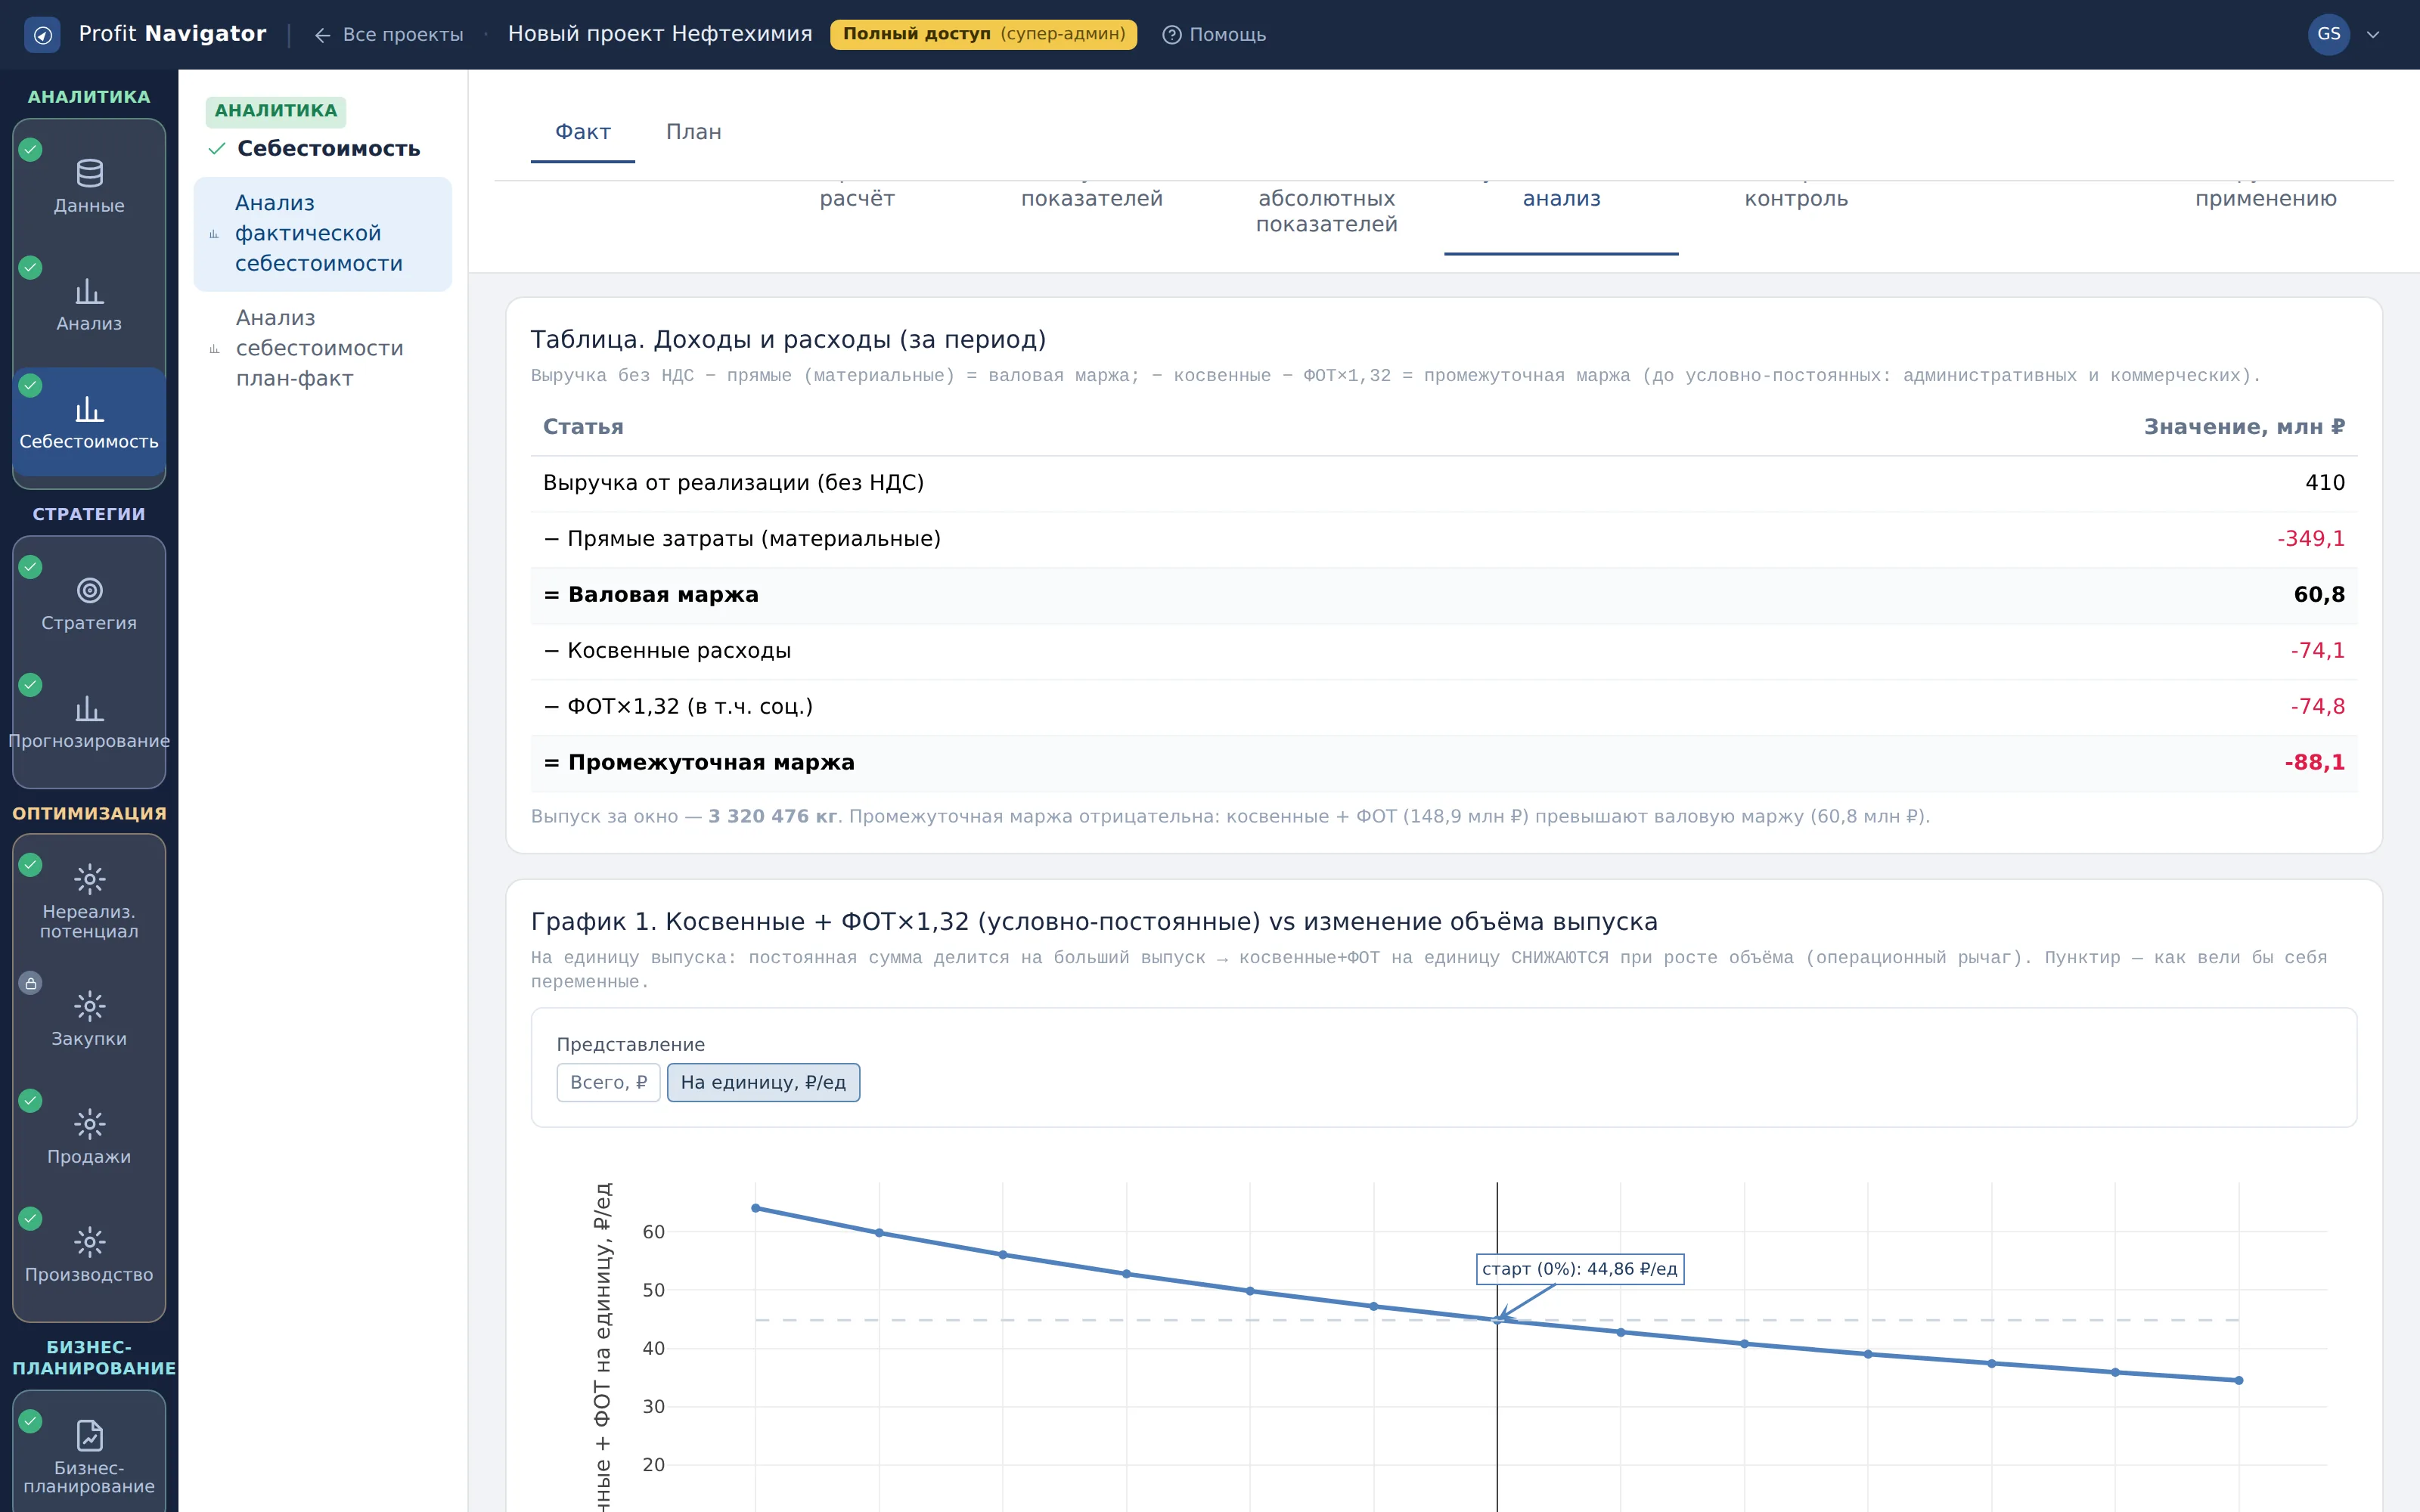Click the старт (0%) chart marker label

(1580, 1269)
